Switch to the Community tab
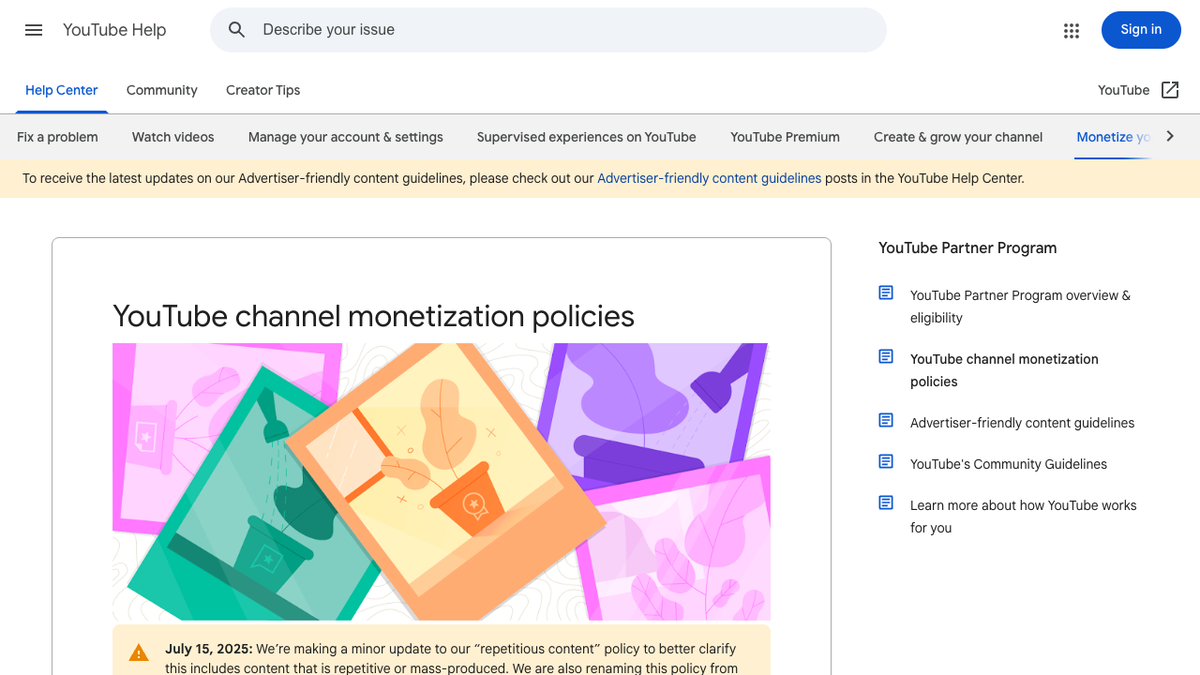This screenshot has height=675, width=1200. (162, 90)
